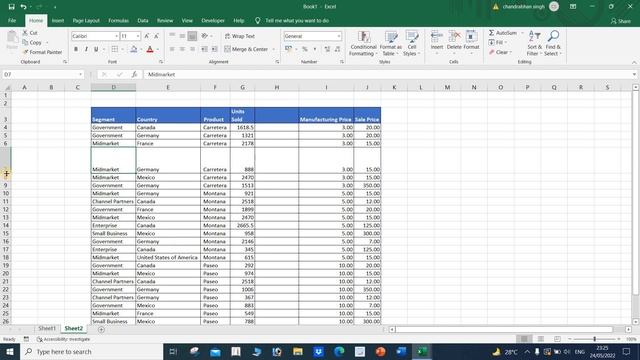Screen dimensions: 640x360
Task: Switch to Page Layout view icon
Action: point(541,339)
